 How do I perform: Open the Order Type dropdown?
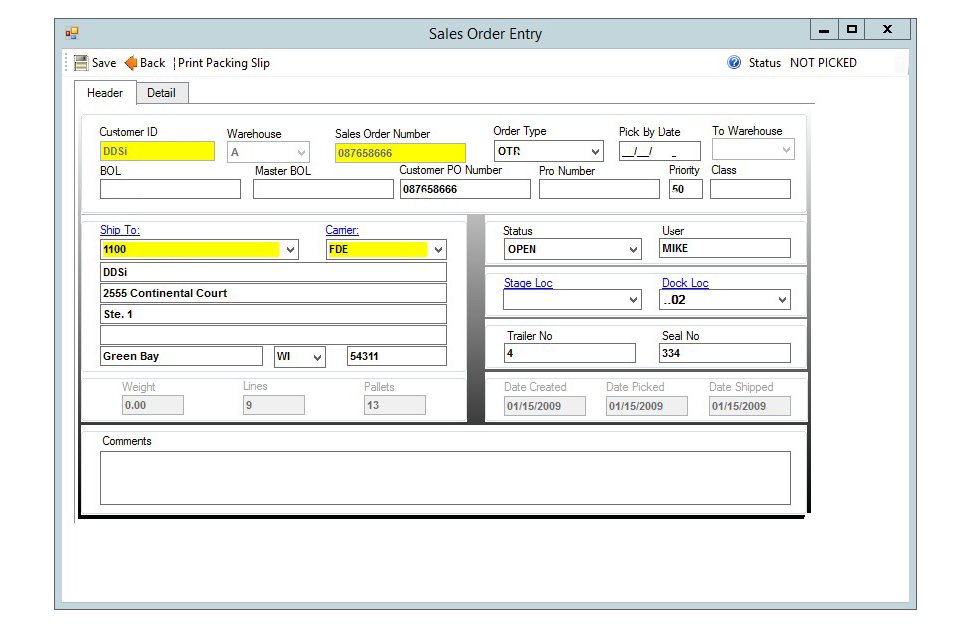(x=595, y=152)
